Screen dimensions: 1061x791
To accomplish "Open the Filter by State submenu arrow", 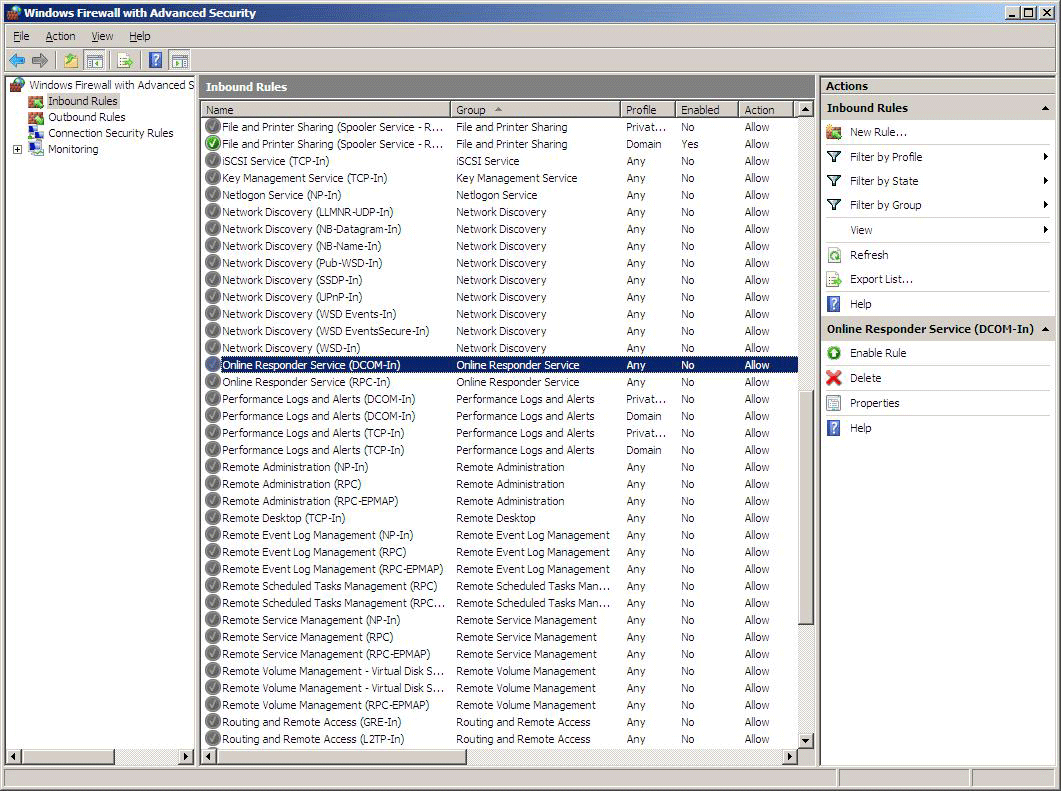I will (1045, 181).
